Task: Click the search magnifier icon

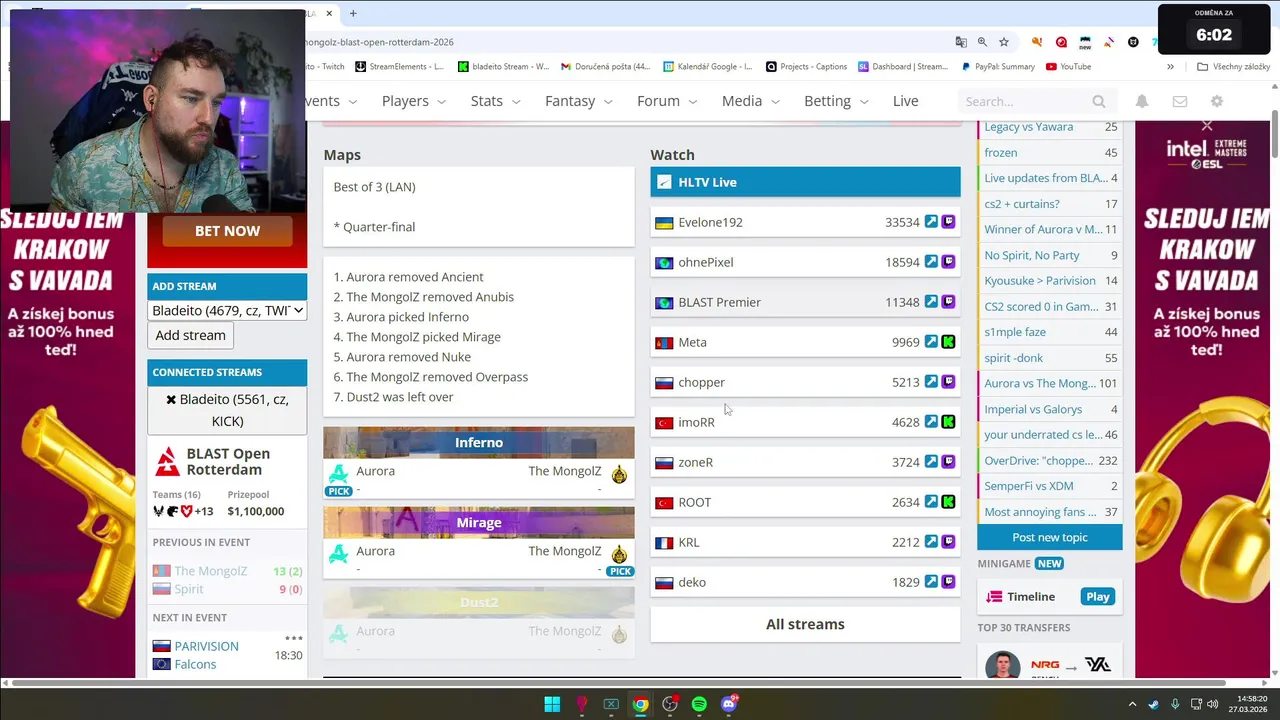Action: point(1099,101)
